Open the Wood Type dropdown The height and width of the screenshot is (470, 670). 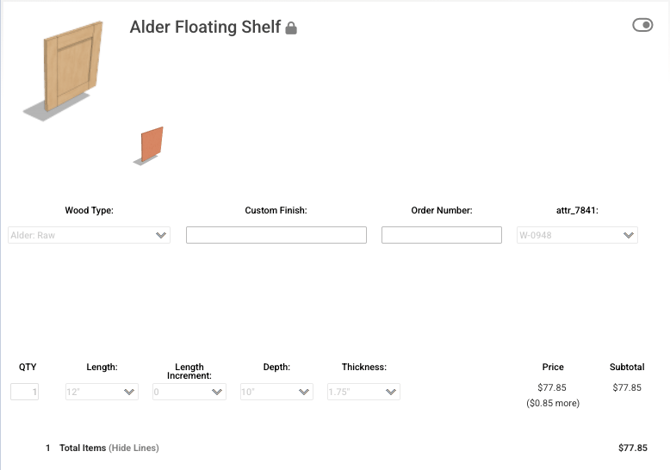89,235
